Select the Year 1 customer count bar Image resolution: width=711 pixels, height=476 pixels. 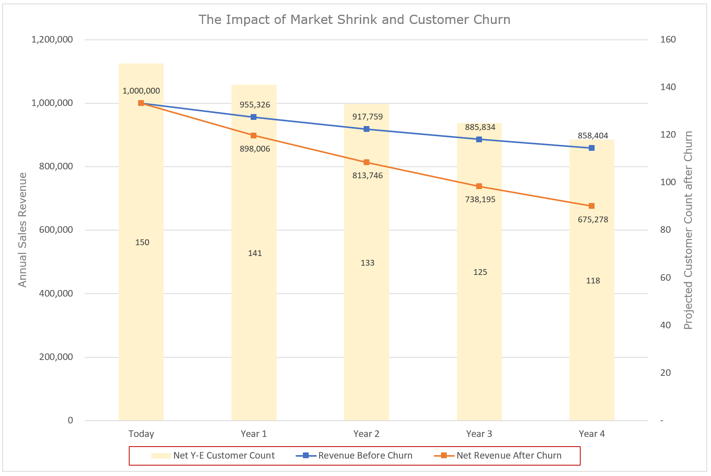coord(254,253)
